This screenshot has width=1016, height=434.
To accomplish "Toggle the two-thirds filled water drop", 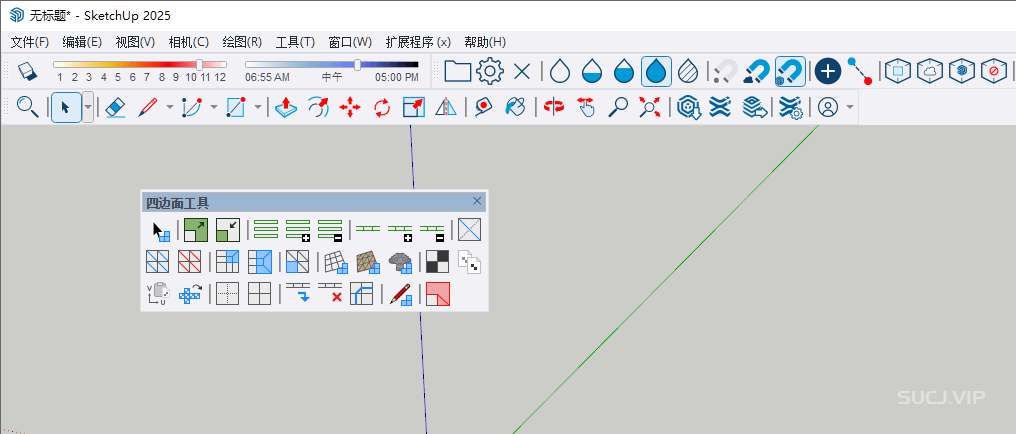I will [x=624, y=71].
